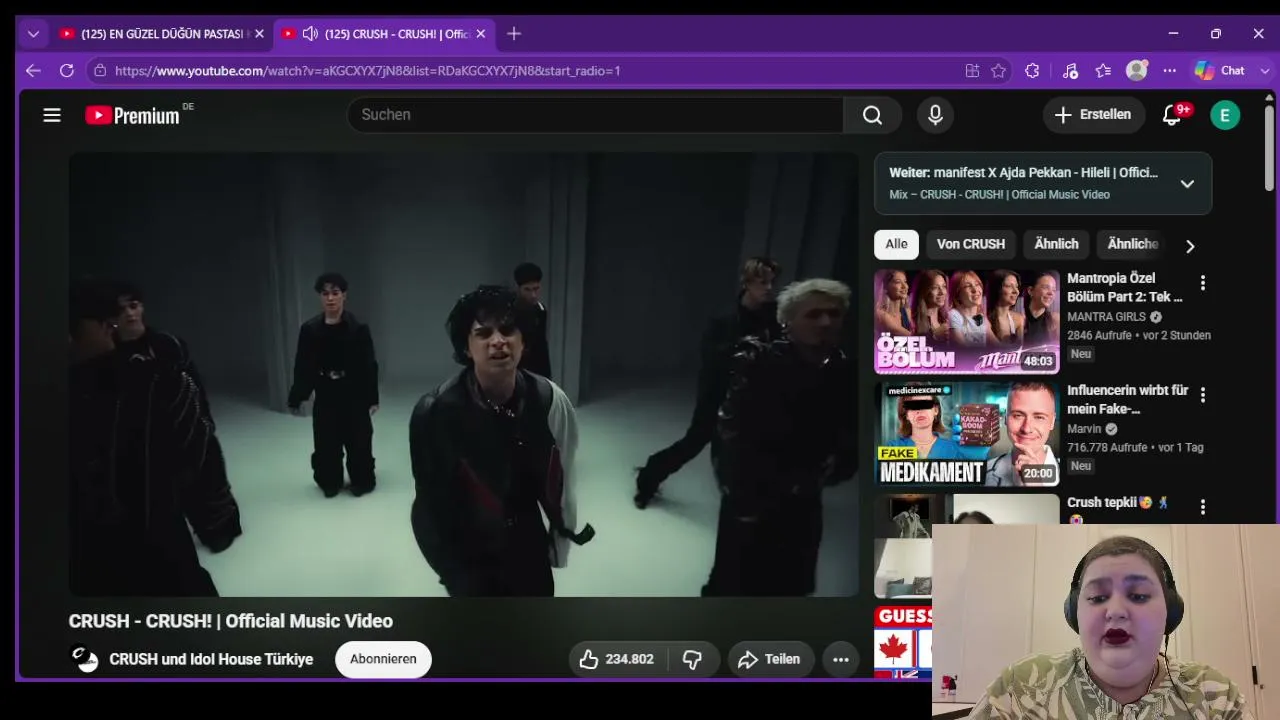Click "Mix – CRUSH - CRUSH! | Official Music Video" subtitle
This screenshot has height=720, width=1280.
pos(999,195)
